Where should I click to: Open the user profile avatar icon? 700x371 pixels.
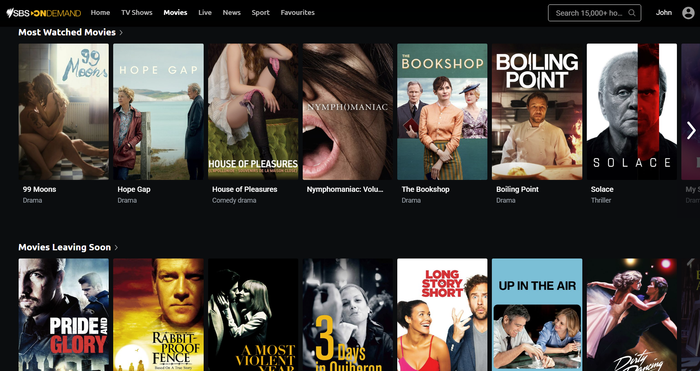[x=688, y=13]
